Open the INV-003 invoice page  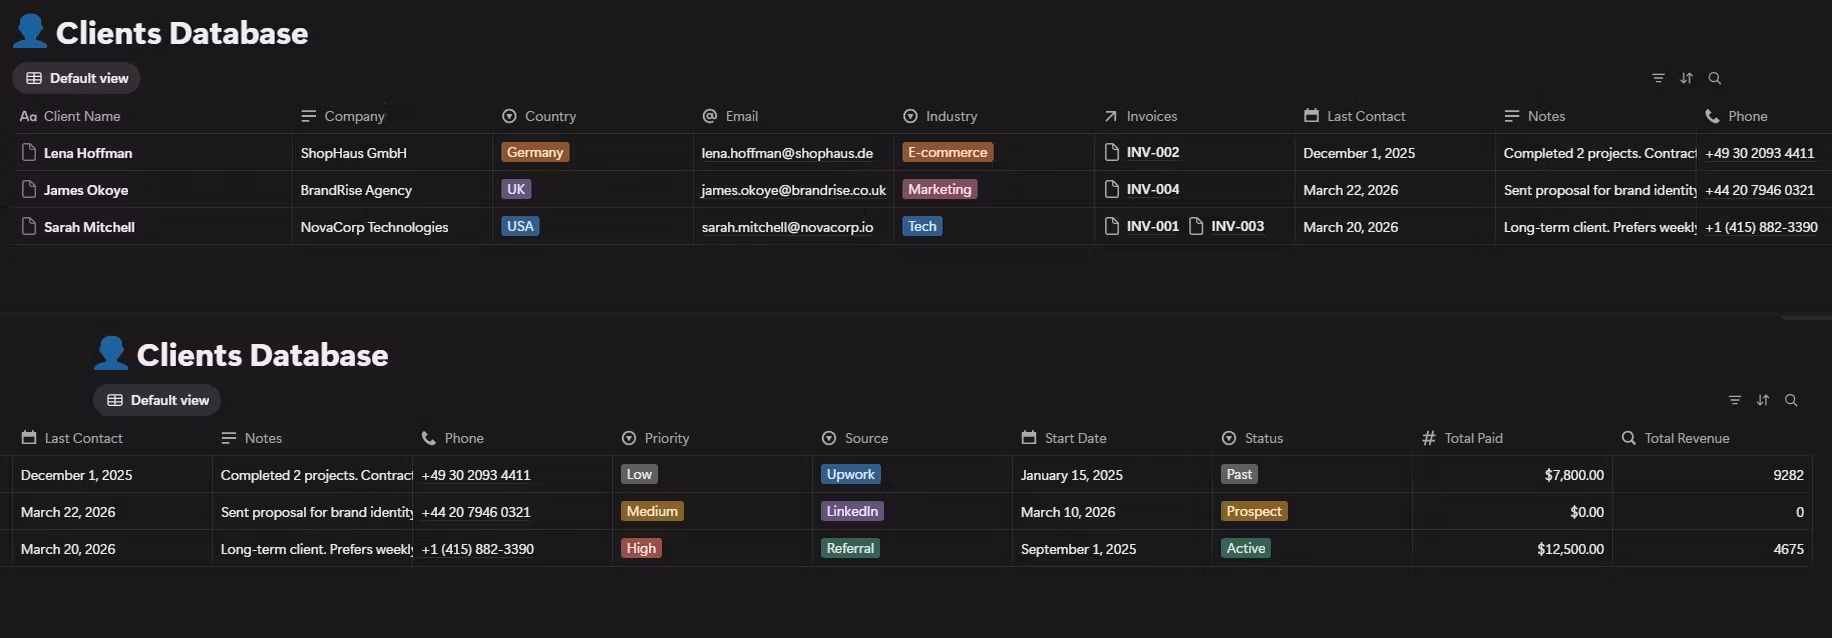coord(1236,227)
